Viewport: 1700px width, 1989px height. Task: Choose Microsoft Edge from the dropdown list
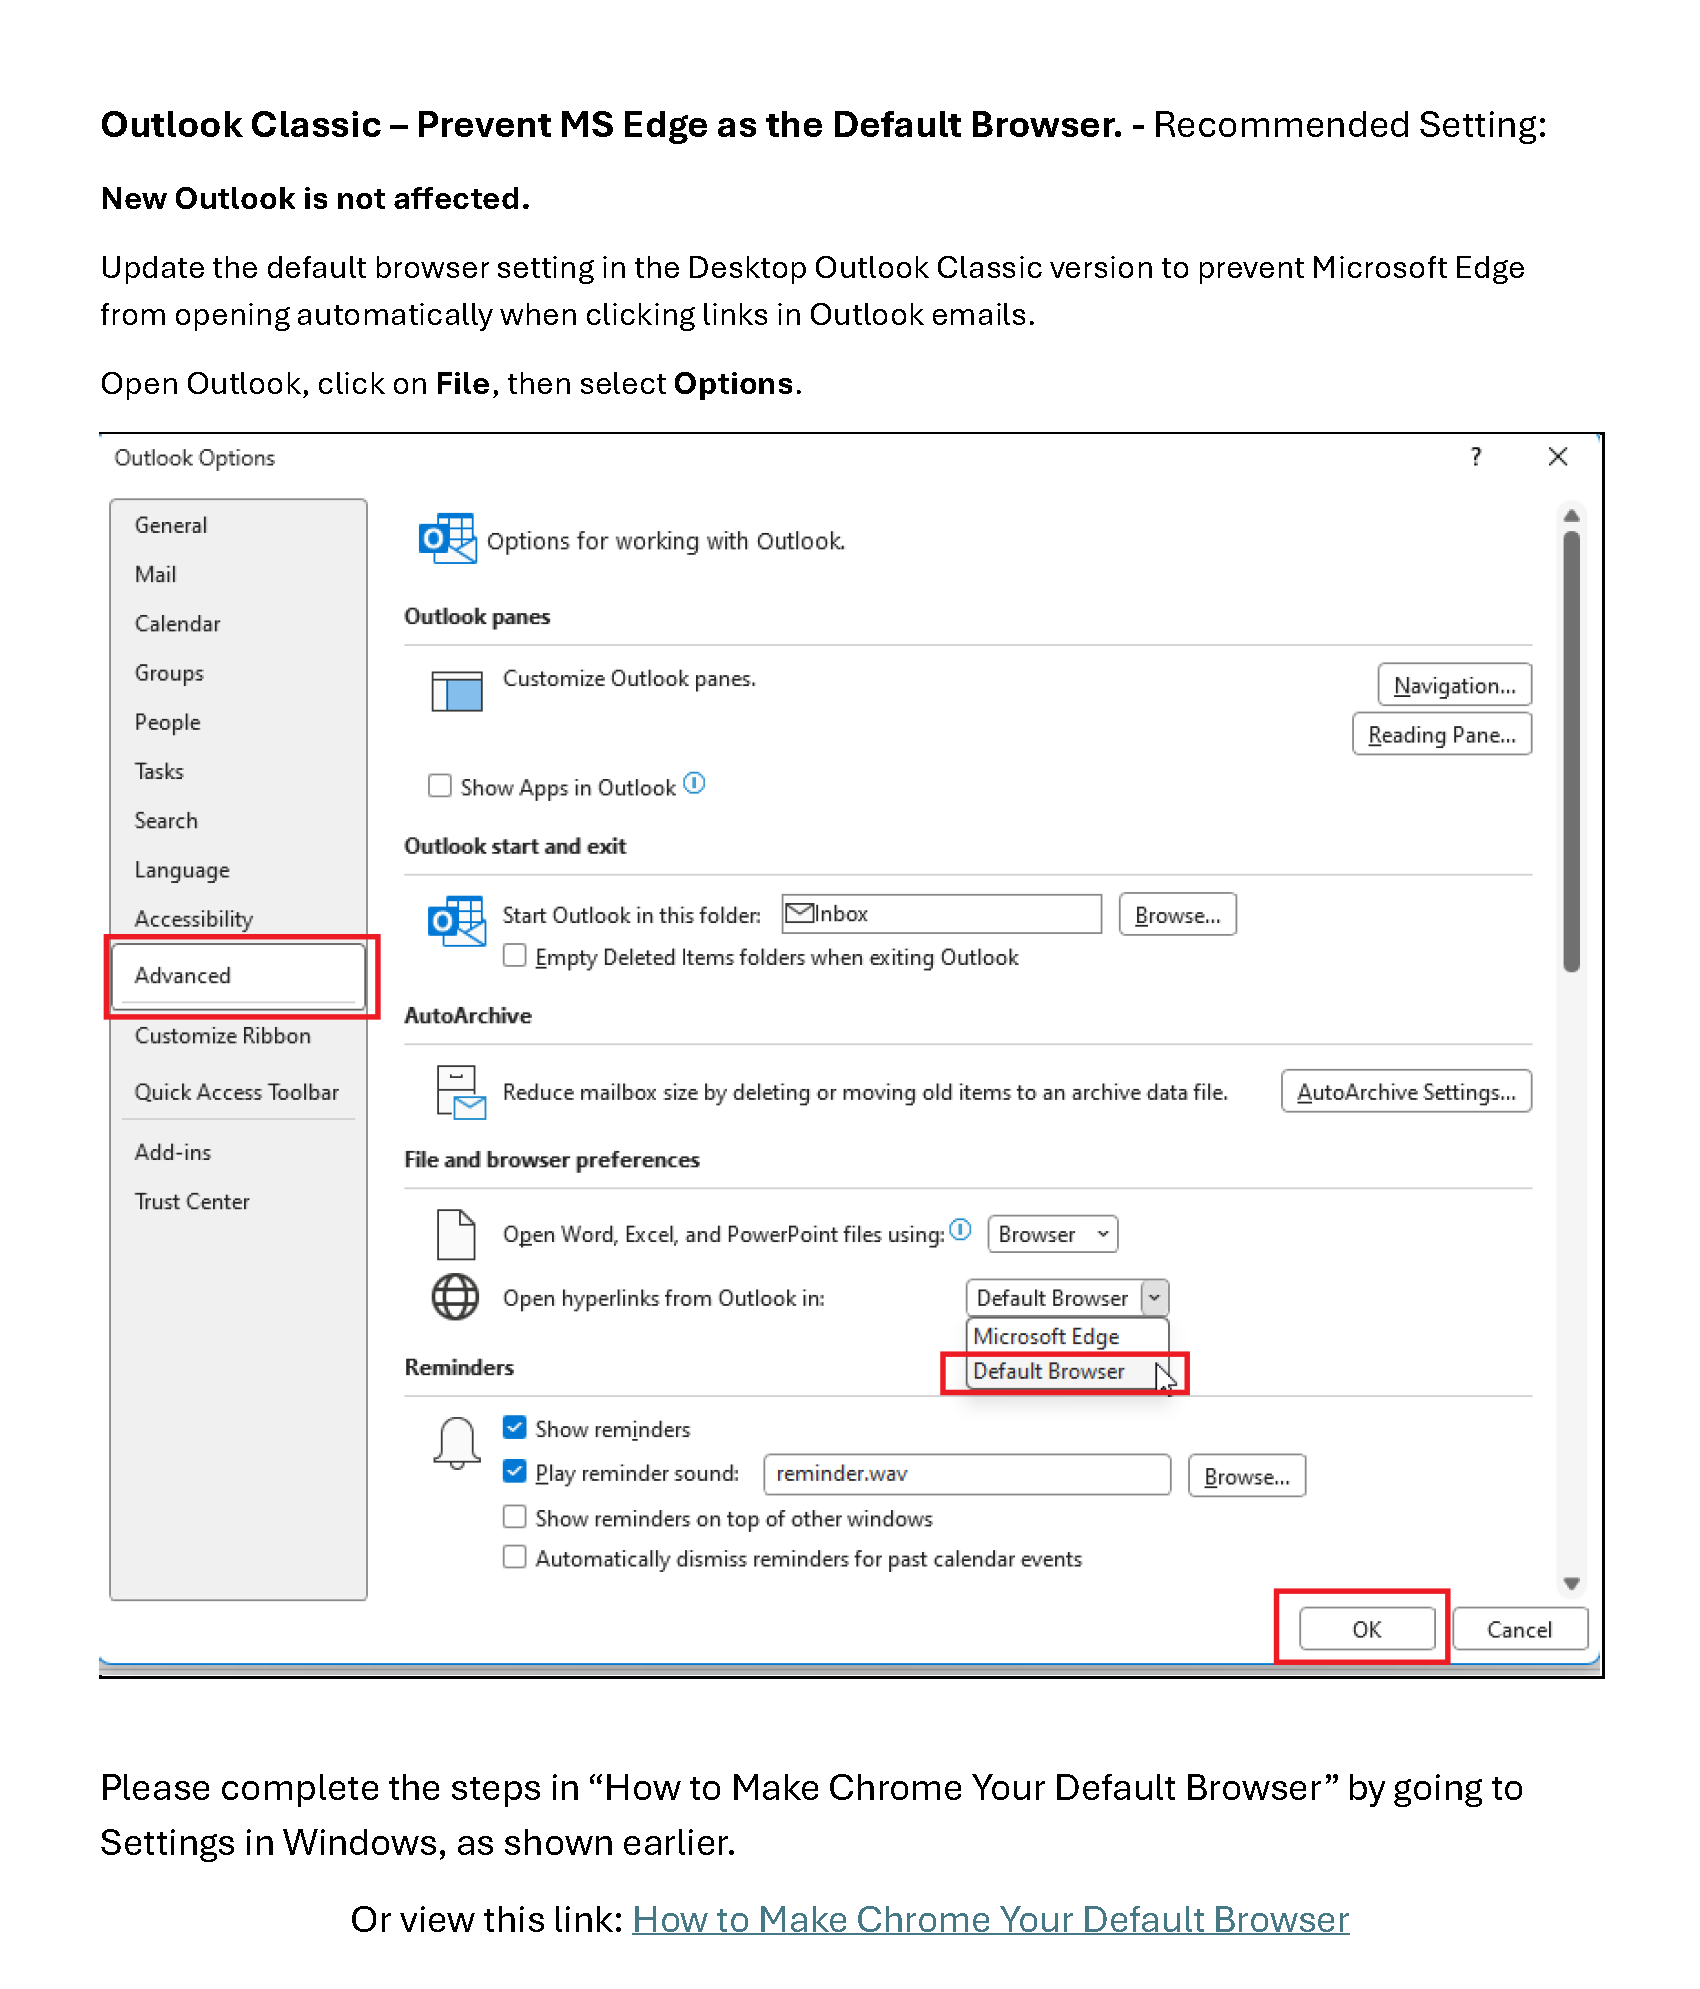coord(1046,1337)
